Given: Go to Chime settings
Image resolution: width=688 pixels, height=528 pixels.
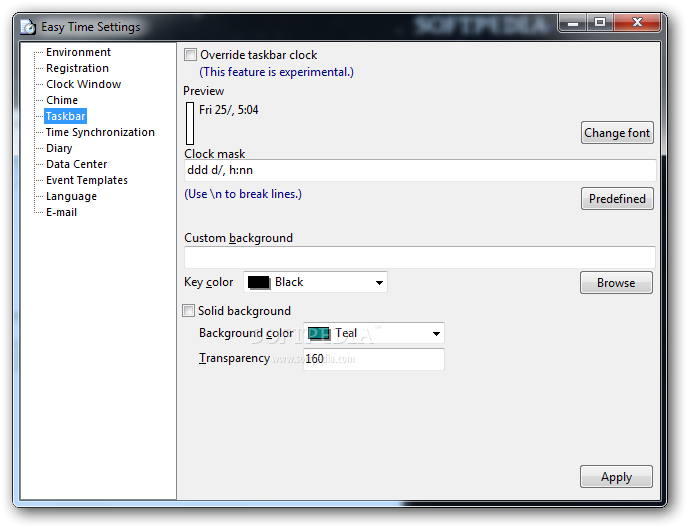Looking at the screenshot, I should (62, 100).
